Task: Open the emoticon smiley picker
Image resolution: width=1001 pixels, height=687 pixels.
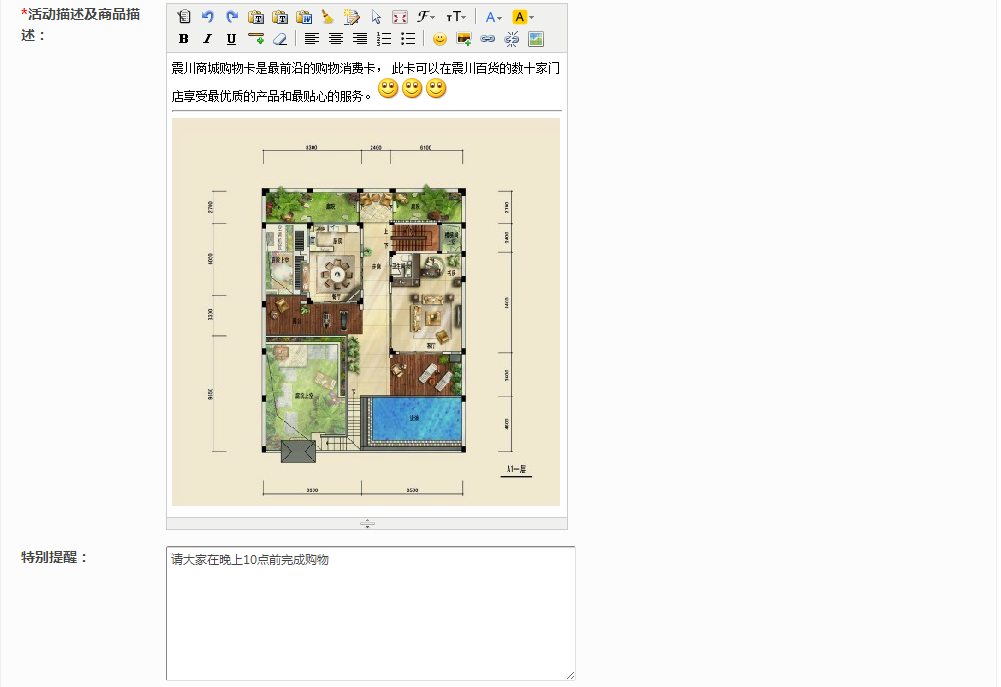Action: (440, 39)
